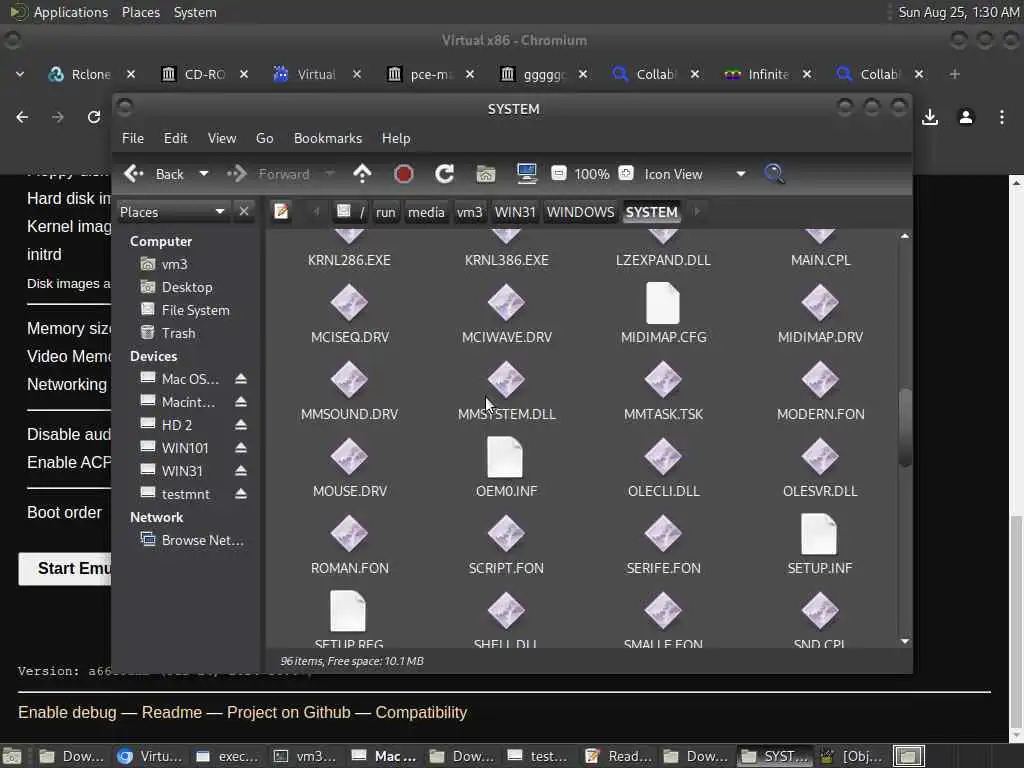Select the MCISEQ.DRV file icon
The height and width of the screenshot is (768, 1024).
point(349,303)
